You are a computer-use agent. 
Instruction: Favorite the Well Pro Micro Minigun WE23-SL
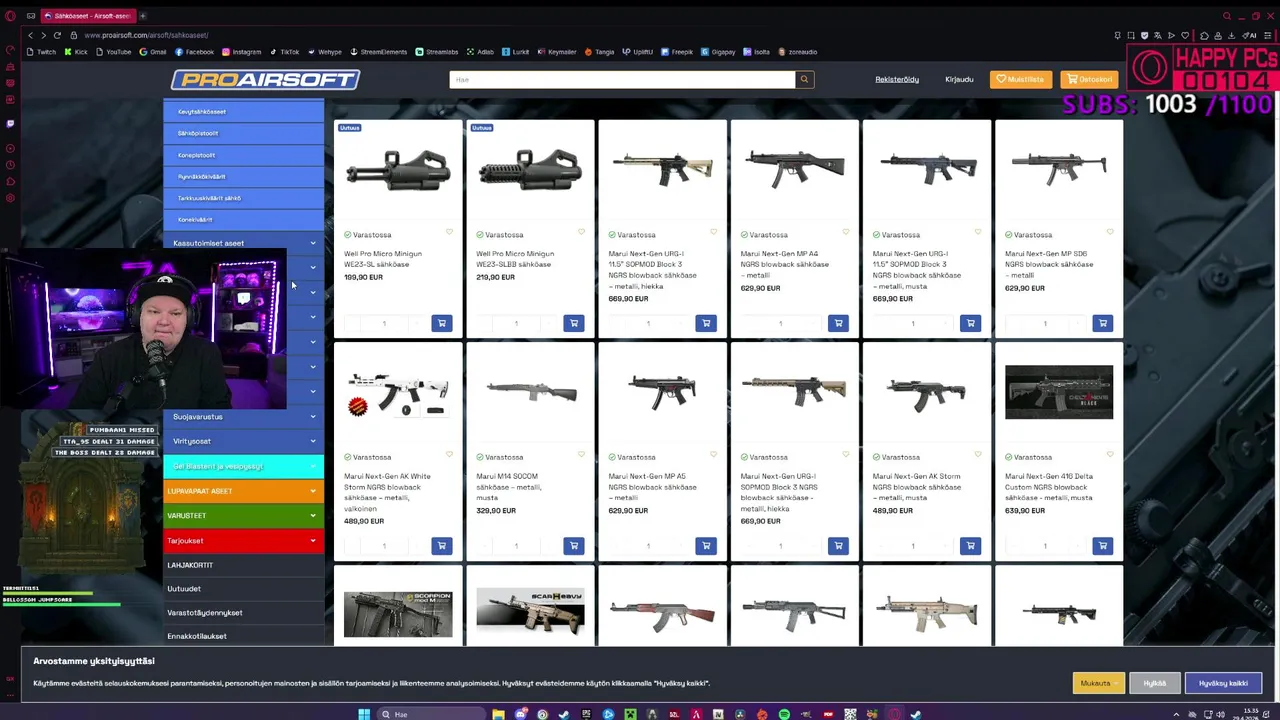[449, 232]
